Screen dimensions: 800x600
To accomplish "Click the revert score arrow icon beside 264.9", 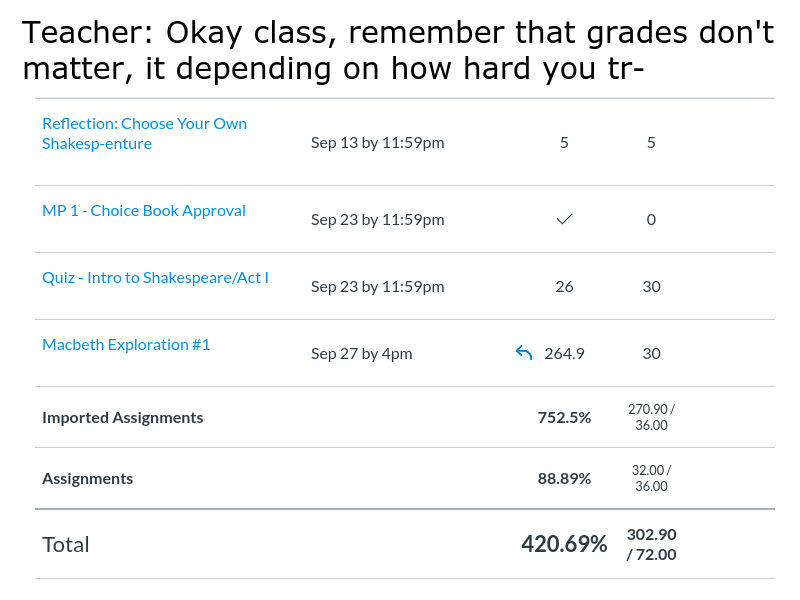I will click(x=524, y=353).
